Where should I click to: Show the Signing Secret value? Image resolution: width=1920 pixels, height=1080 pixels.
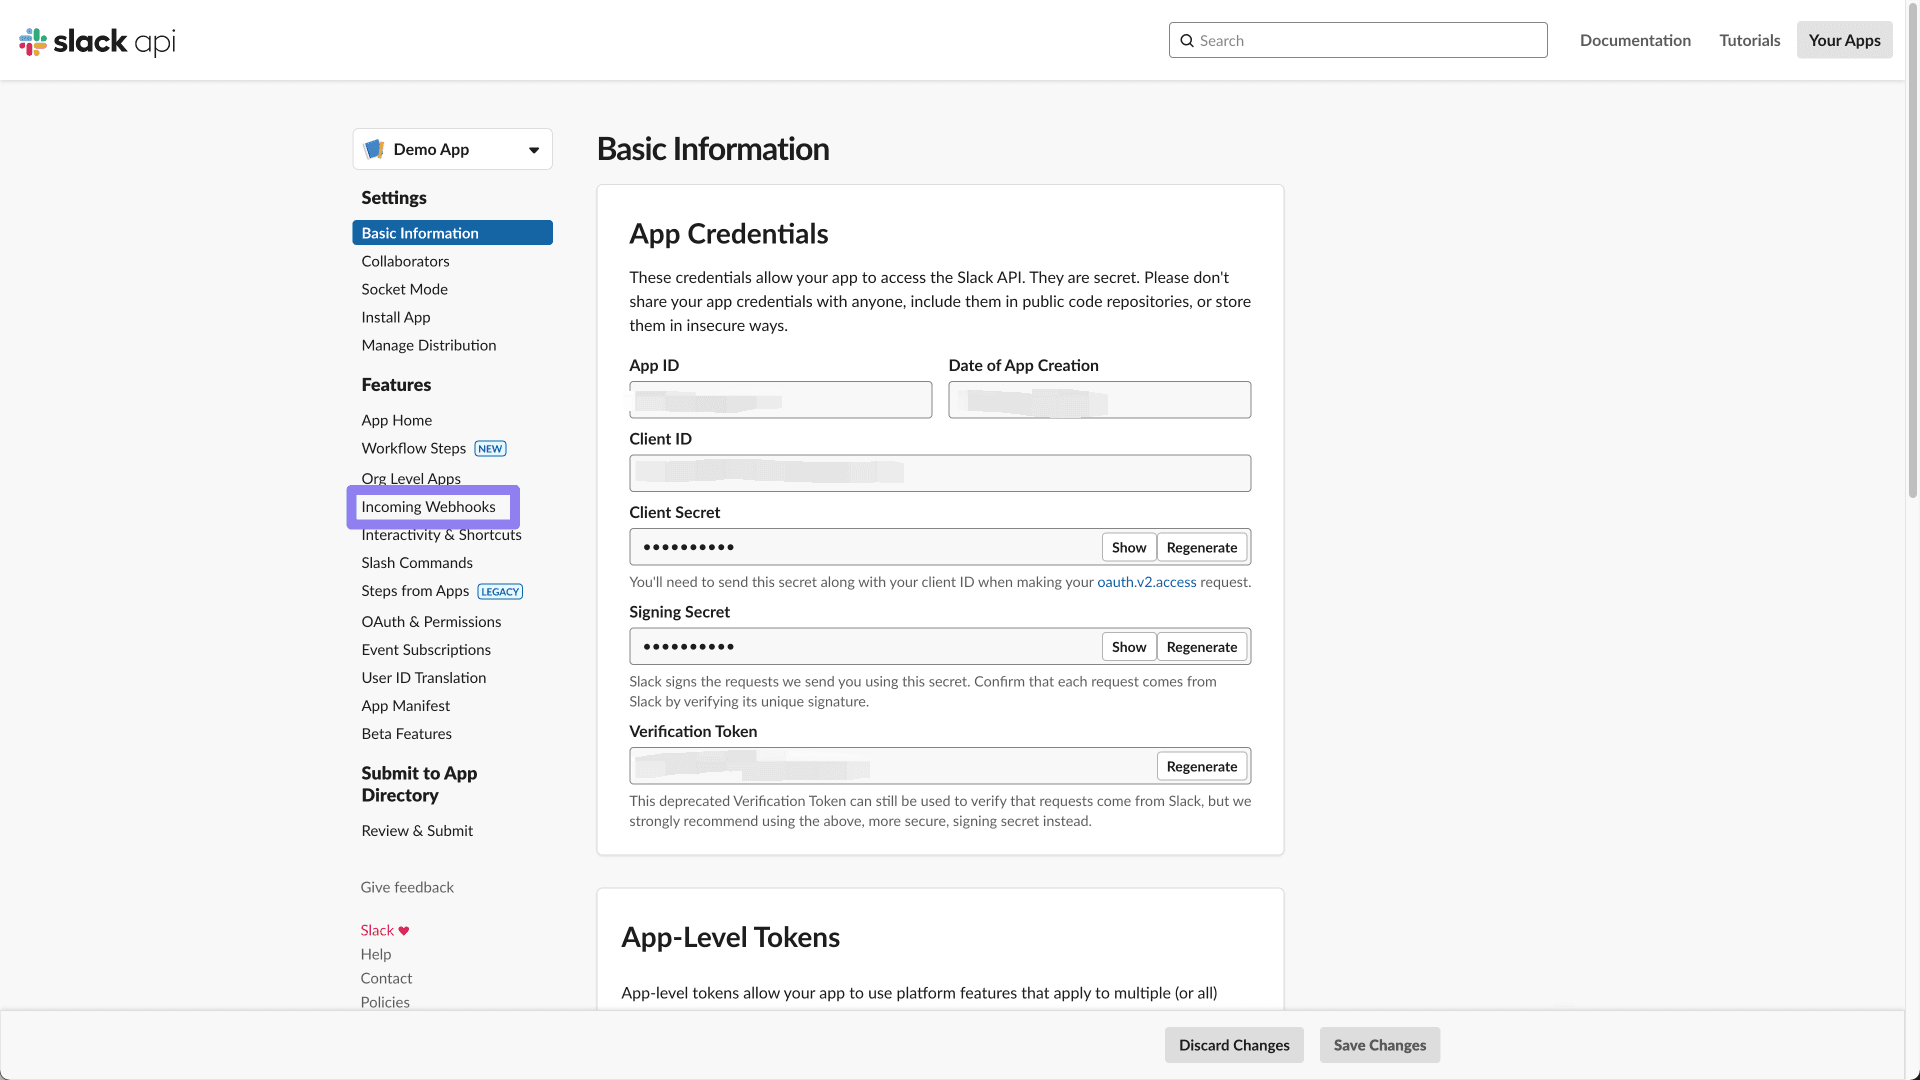(1128, 646)
